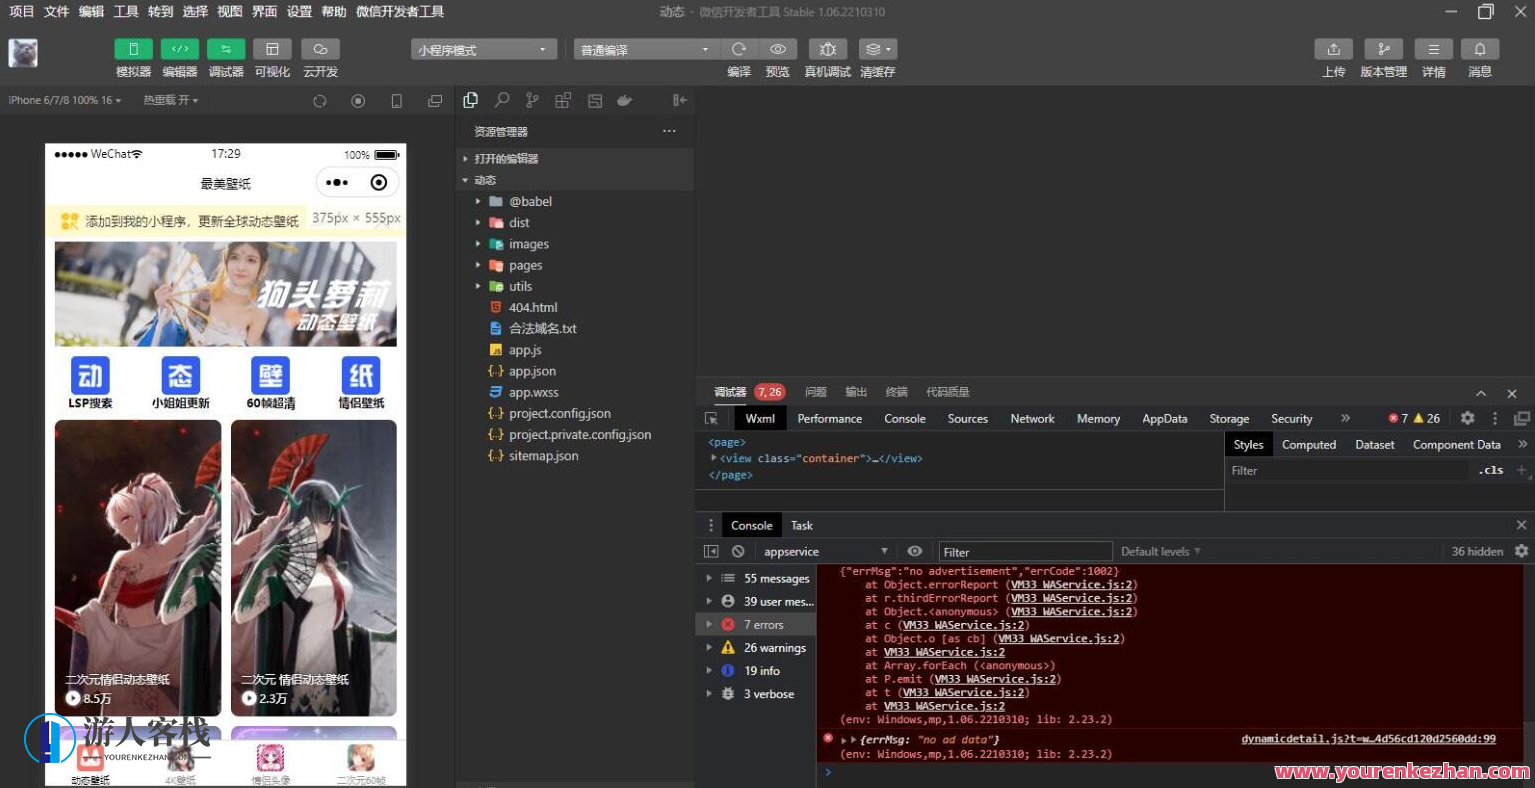Open the 热重载 hot reload dropdown

click(171, 100)
